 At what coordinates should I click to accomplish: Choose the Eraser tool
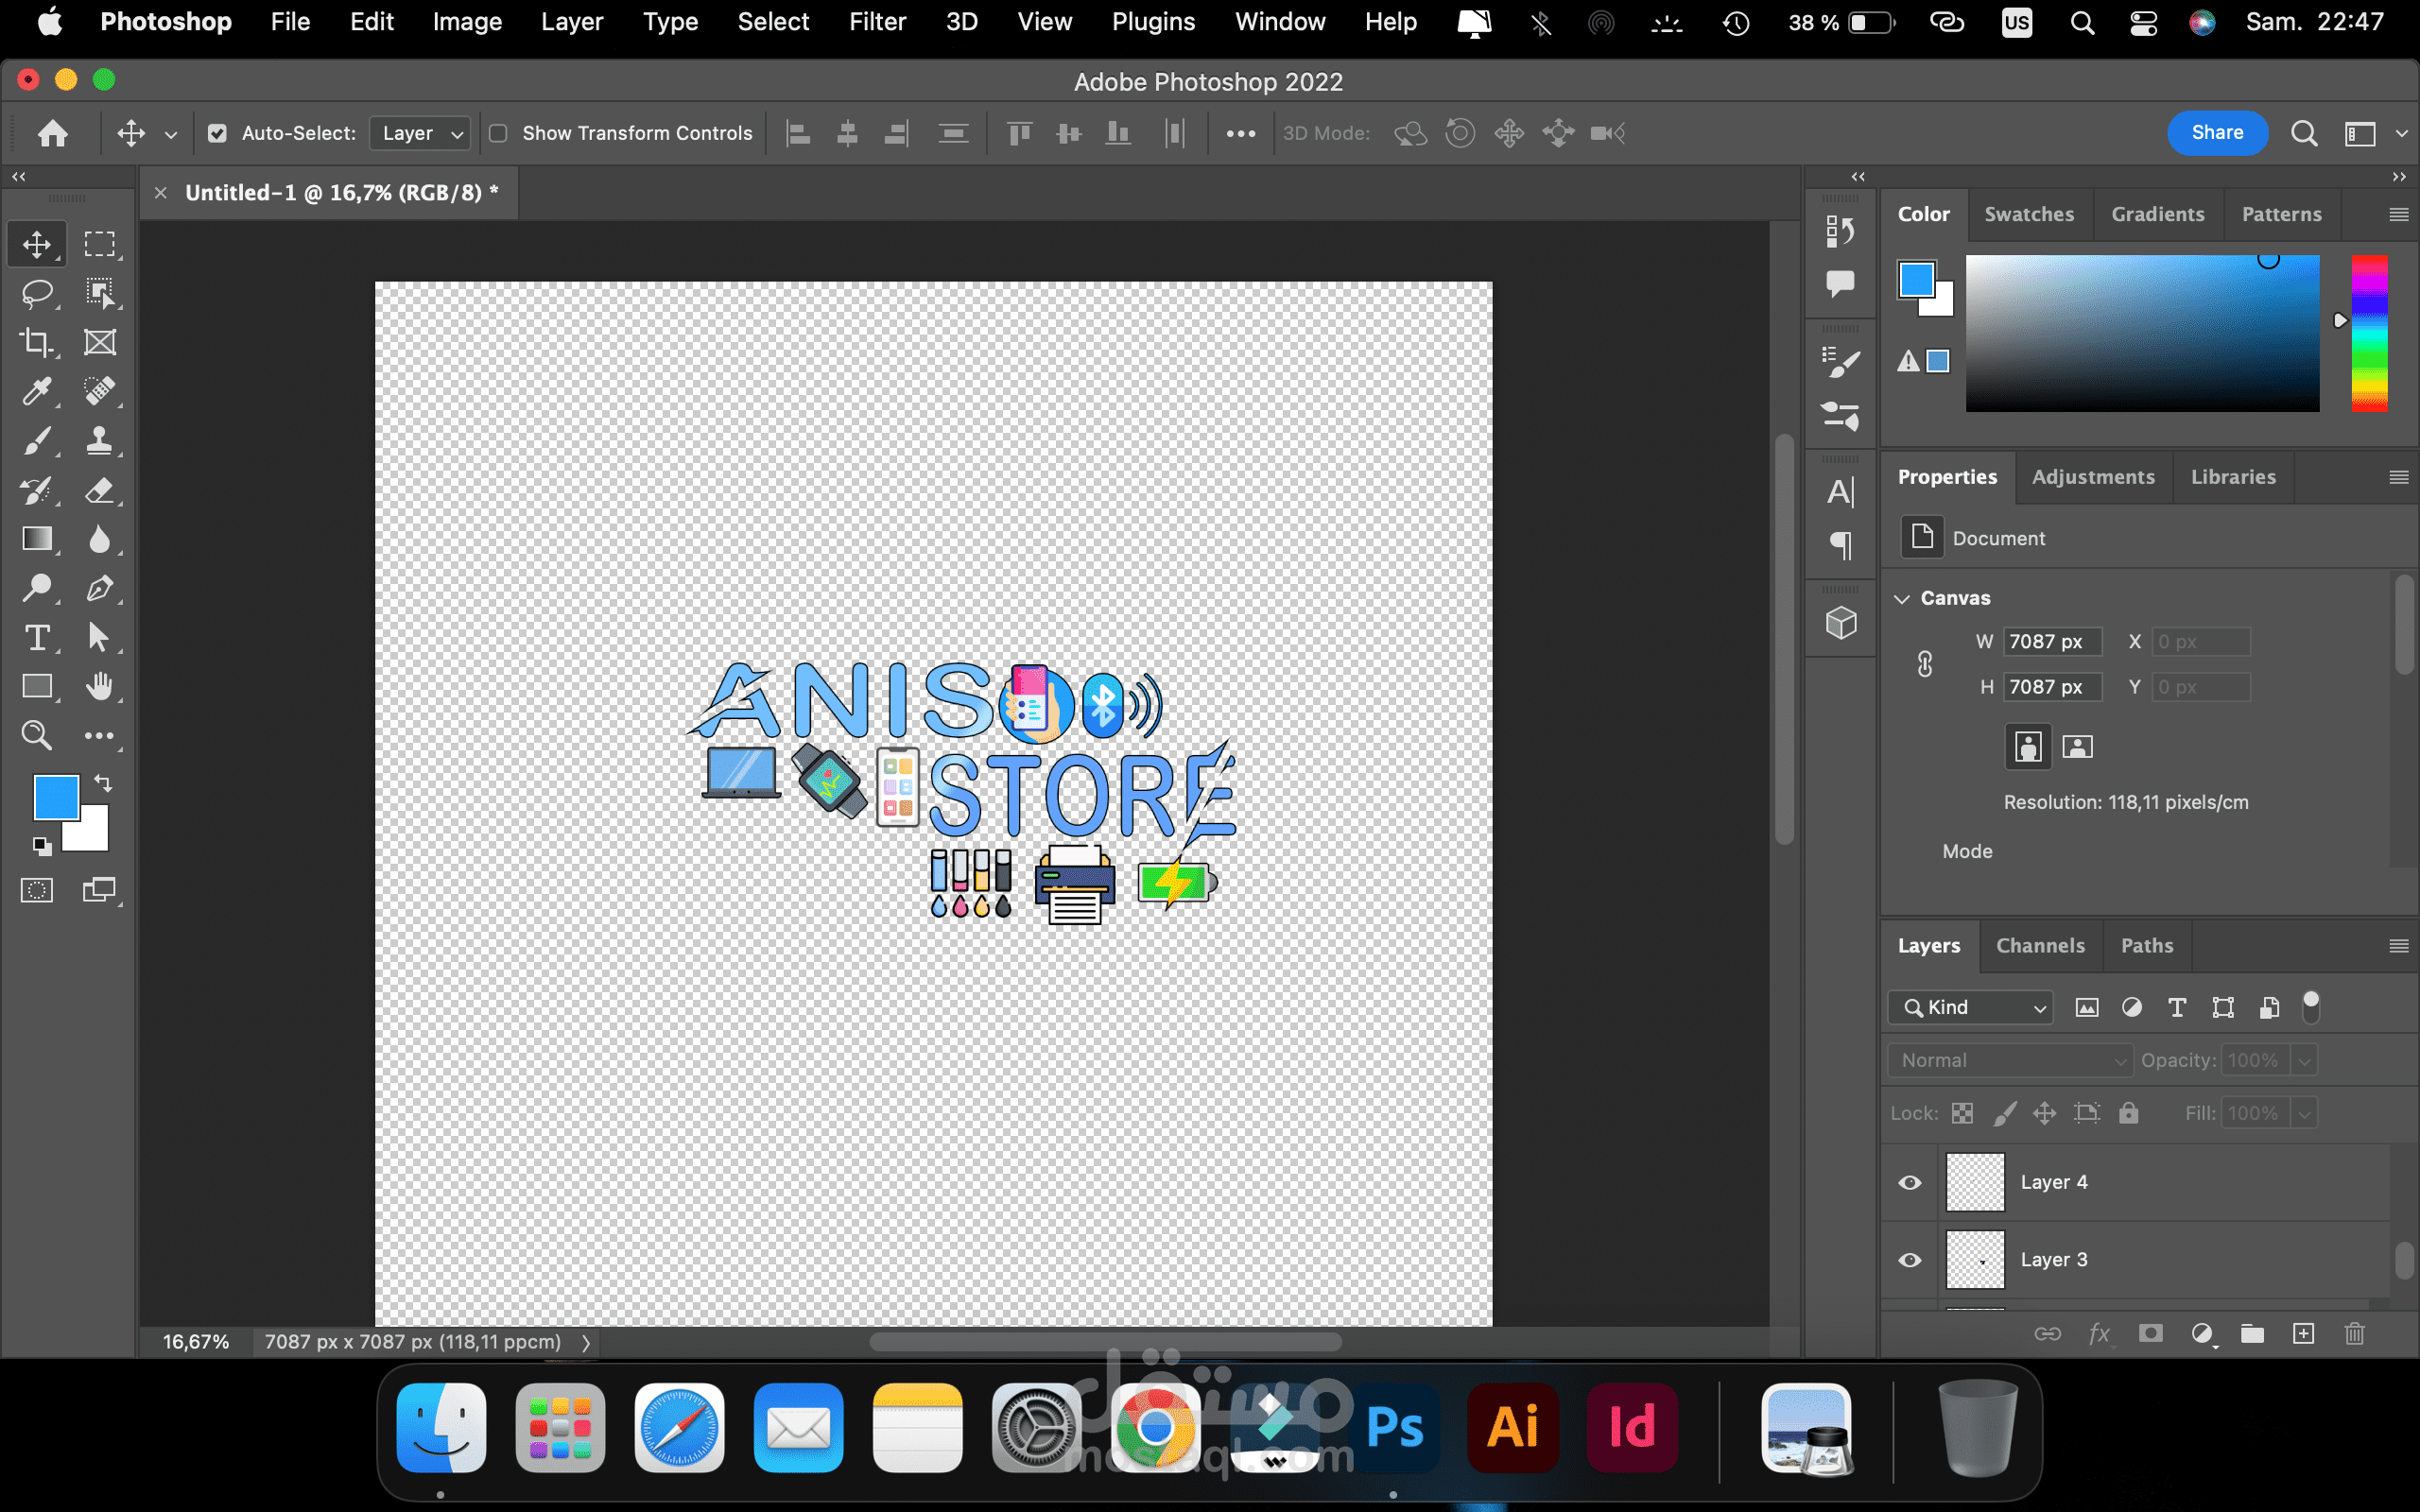pyautogui.click(x=99, y=490)
